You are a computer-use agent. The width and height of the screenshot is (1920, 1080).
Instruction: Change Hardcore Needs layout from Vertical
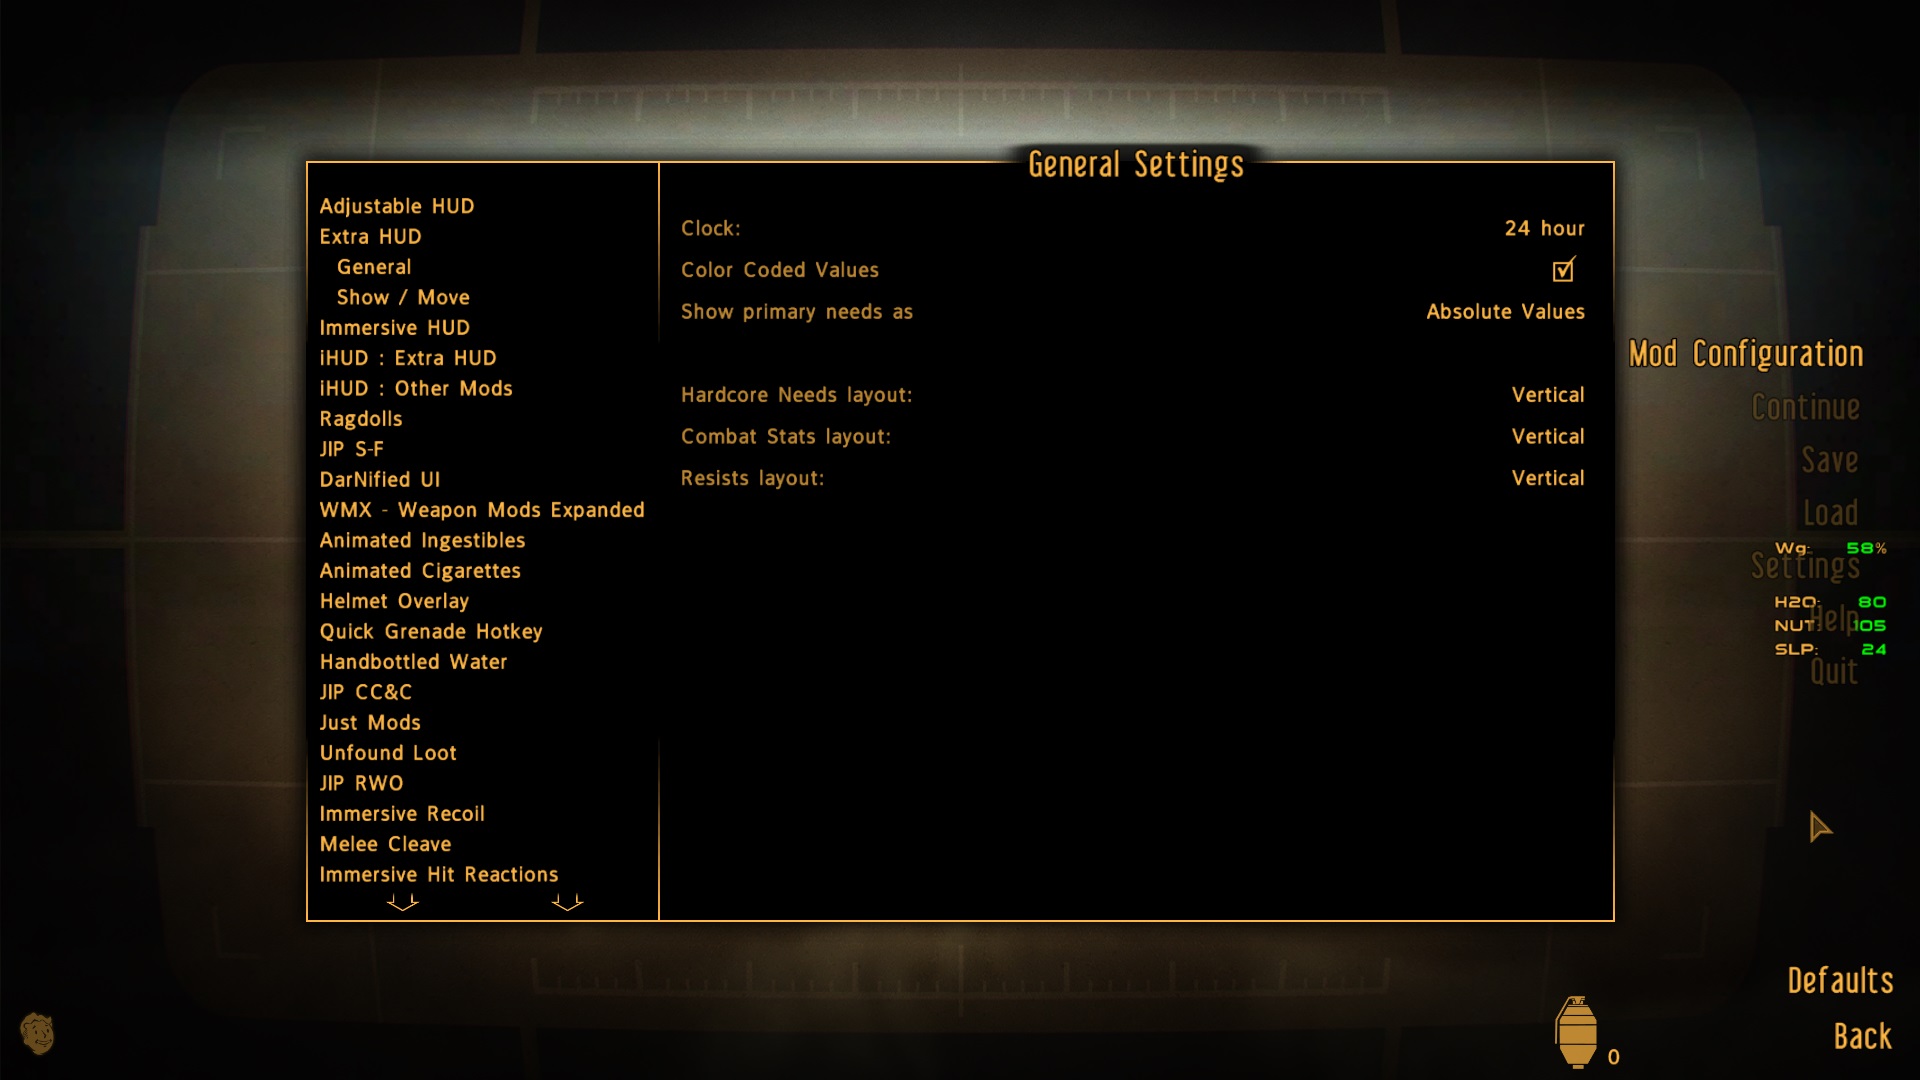pos(1545,393)
